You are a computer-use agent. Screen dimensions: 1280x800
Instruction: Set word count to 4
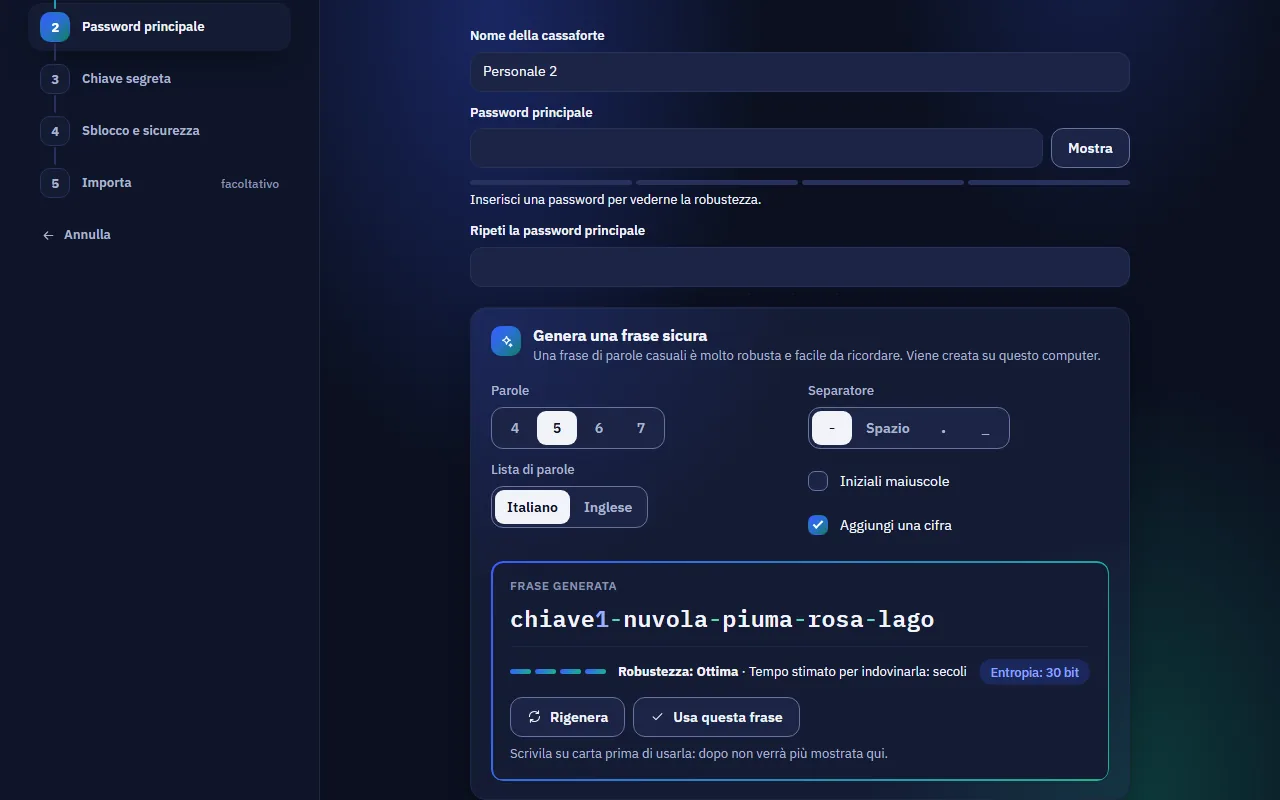515,428
